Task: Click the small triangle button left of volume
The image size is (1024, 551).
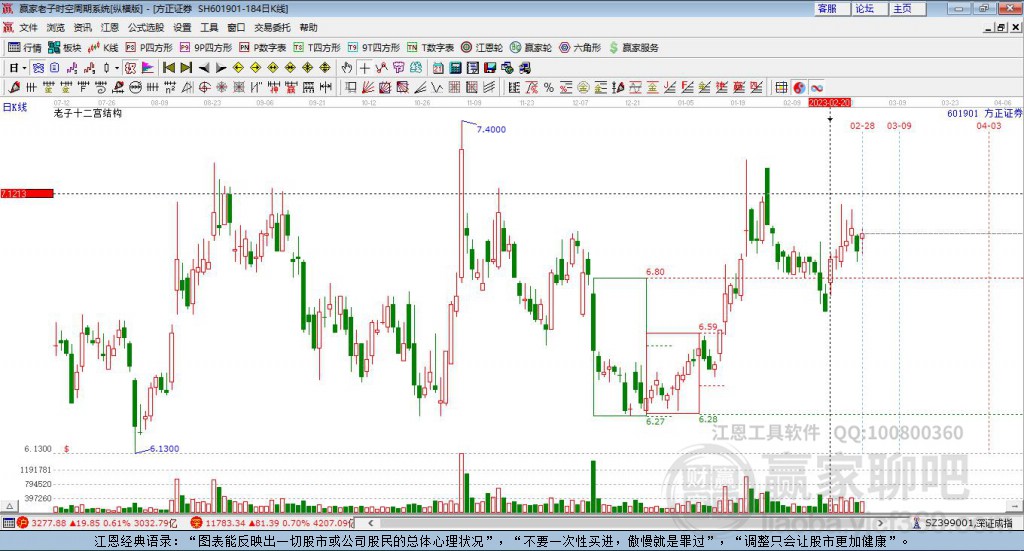Action: point(9,506)
